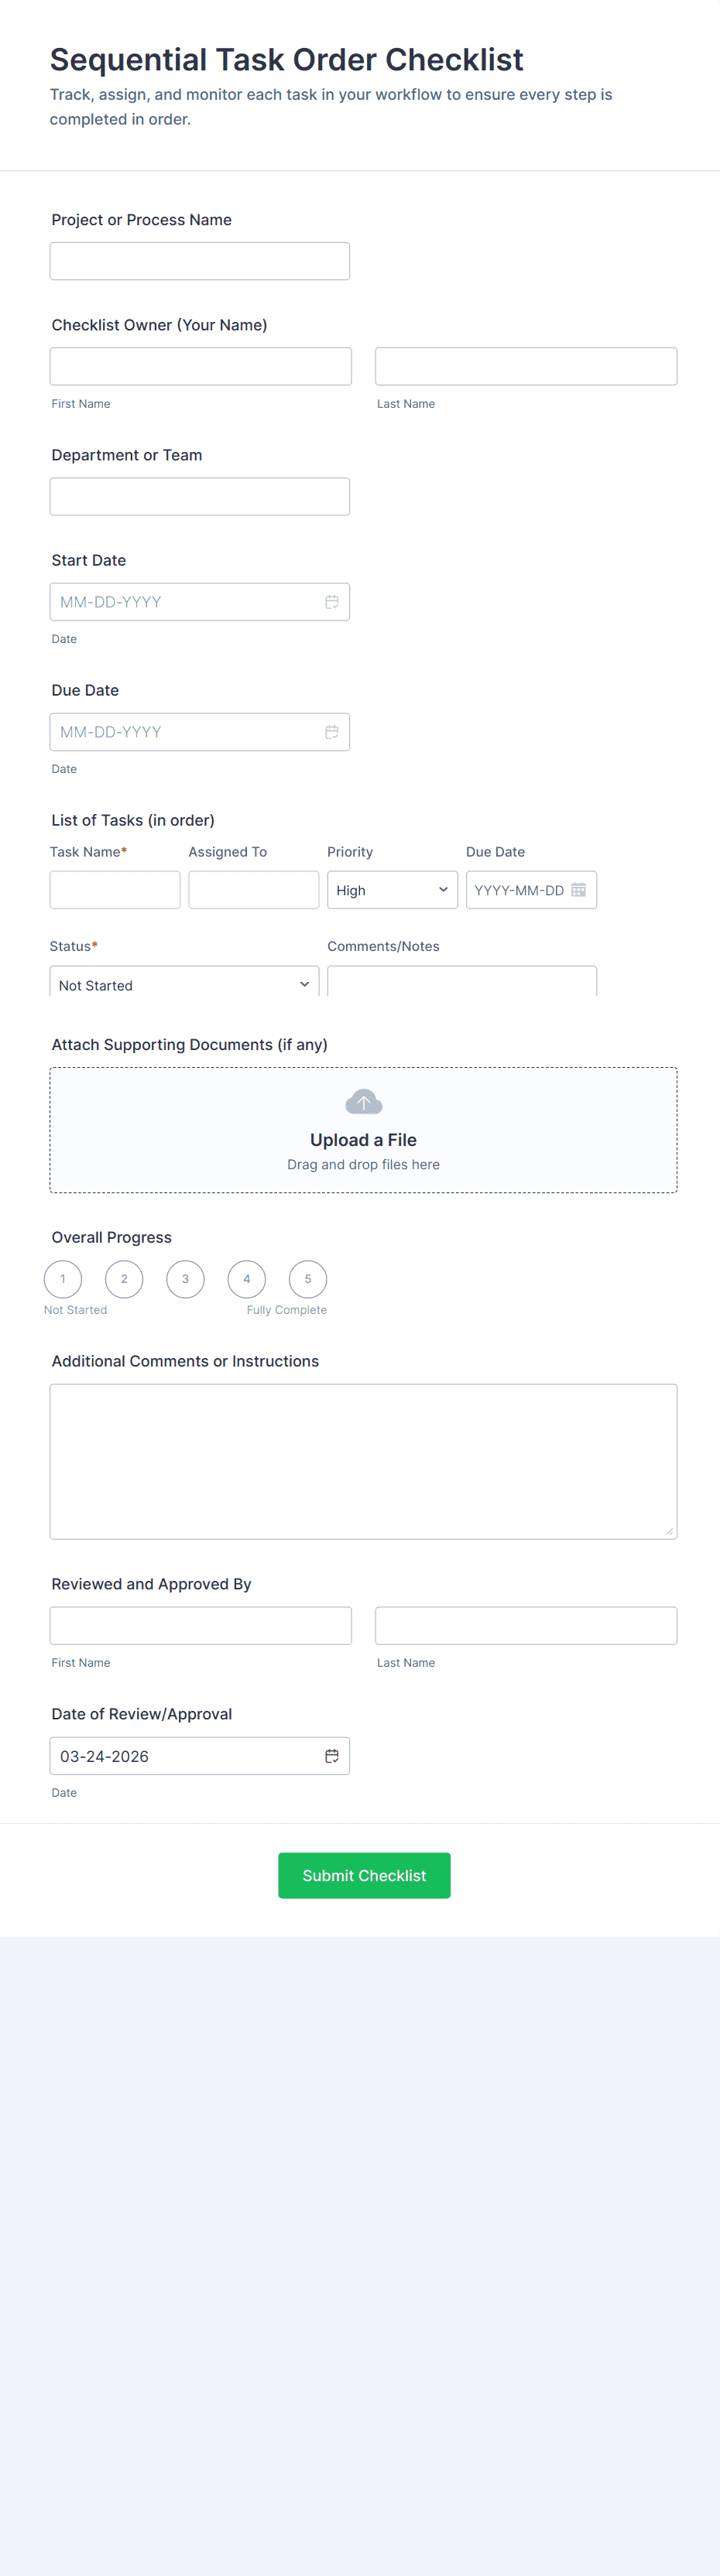Click calendar icon for Date of Review/Approval
Image resolution: width=720 pixels, height=2576 pixels.
click(x=331, y=1756)
